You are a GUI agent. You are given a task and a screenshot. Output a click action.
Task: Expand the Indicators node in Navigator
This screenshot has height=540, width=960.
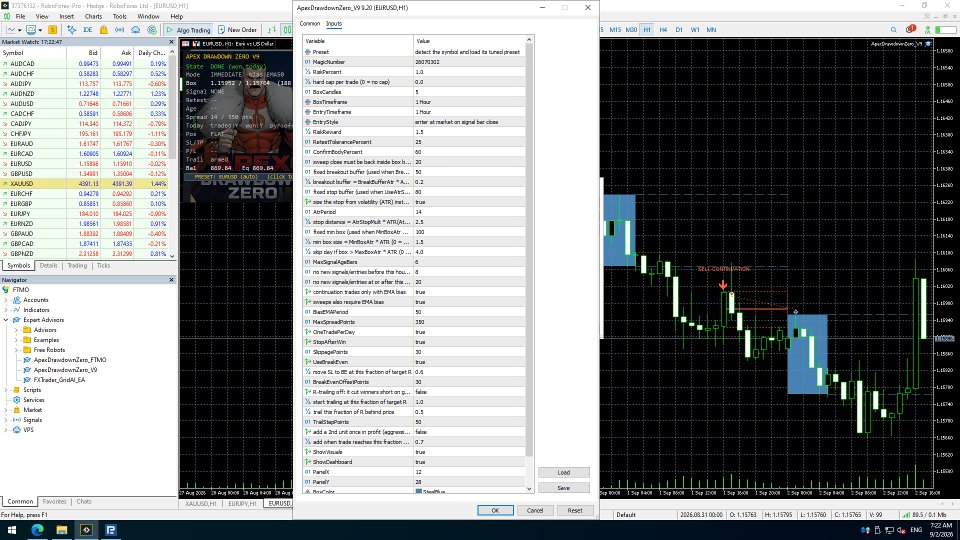point(6,310)
